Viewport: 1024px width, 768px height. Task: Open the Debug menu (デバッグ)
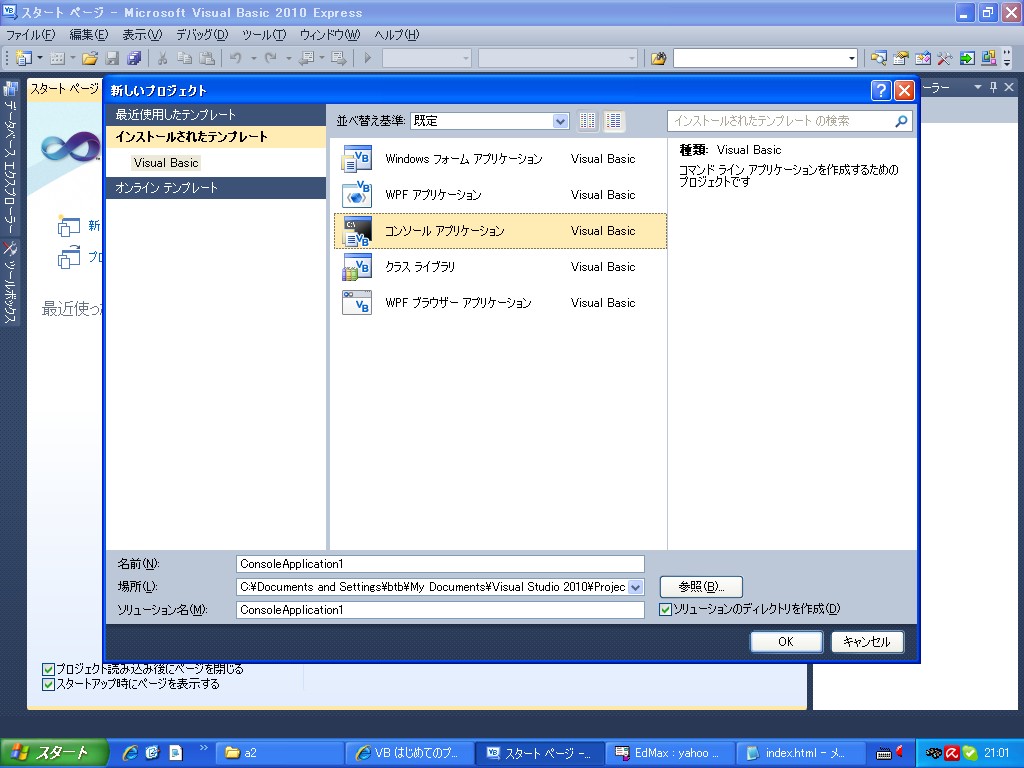pos(202,35)
